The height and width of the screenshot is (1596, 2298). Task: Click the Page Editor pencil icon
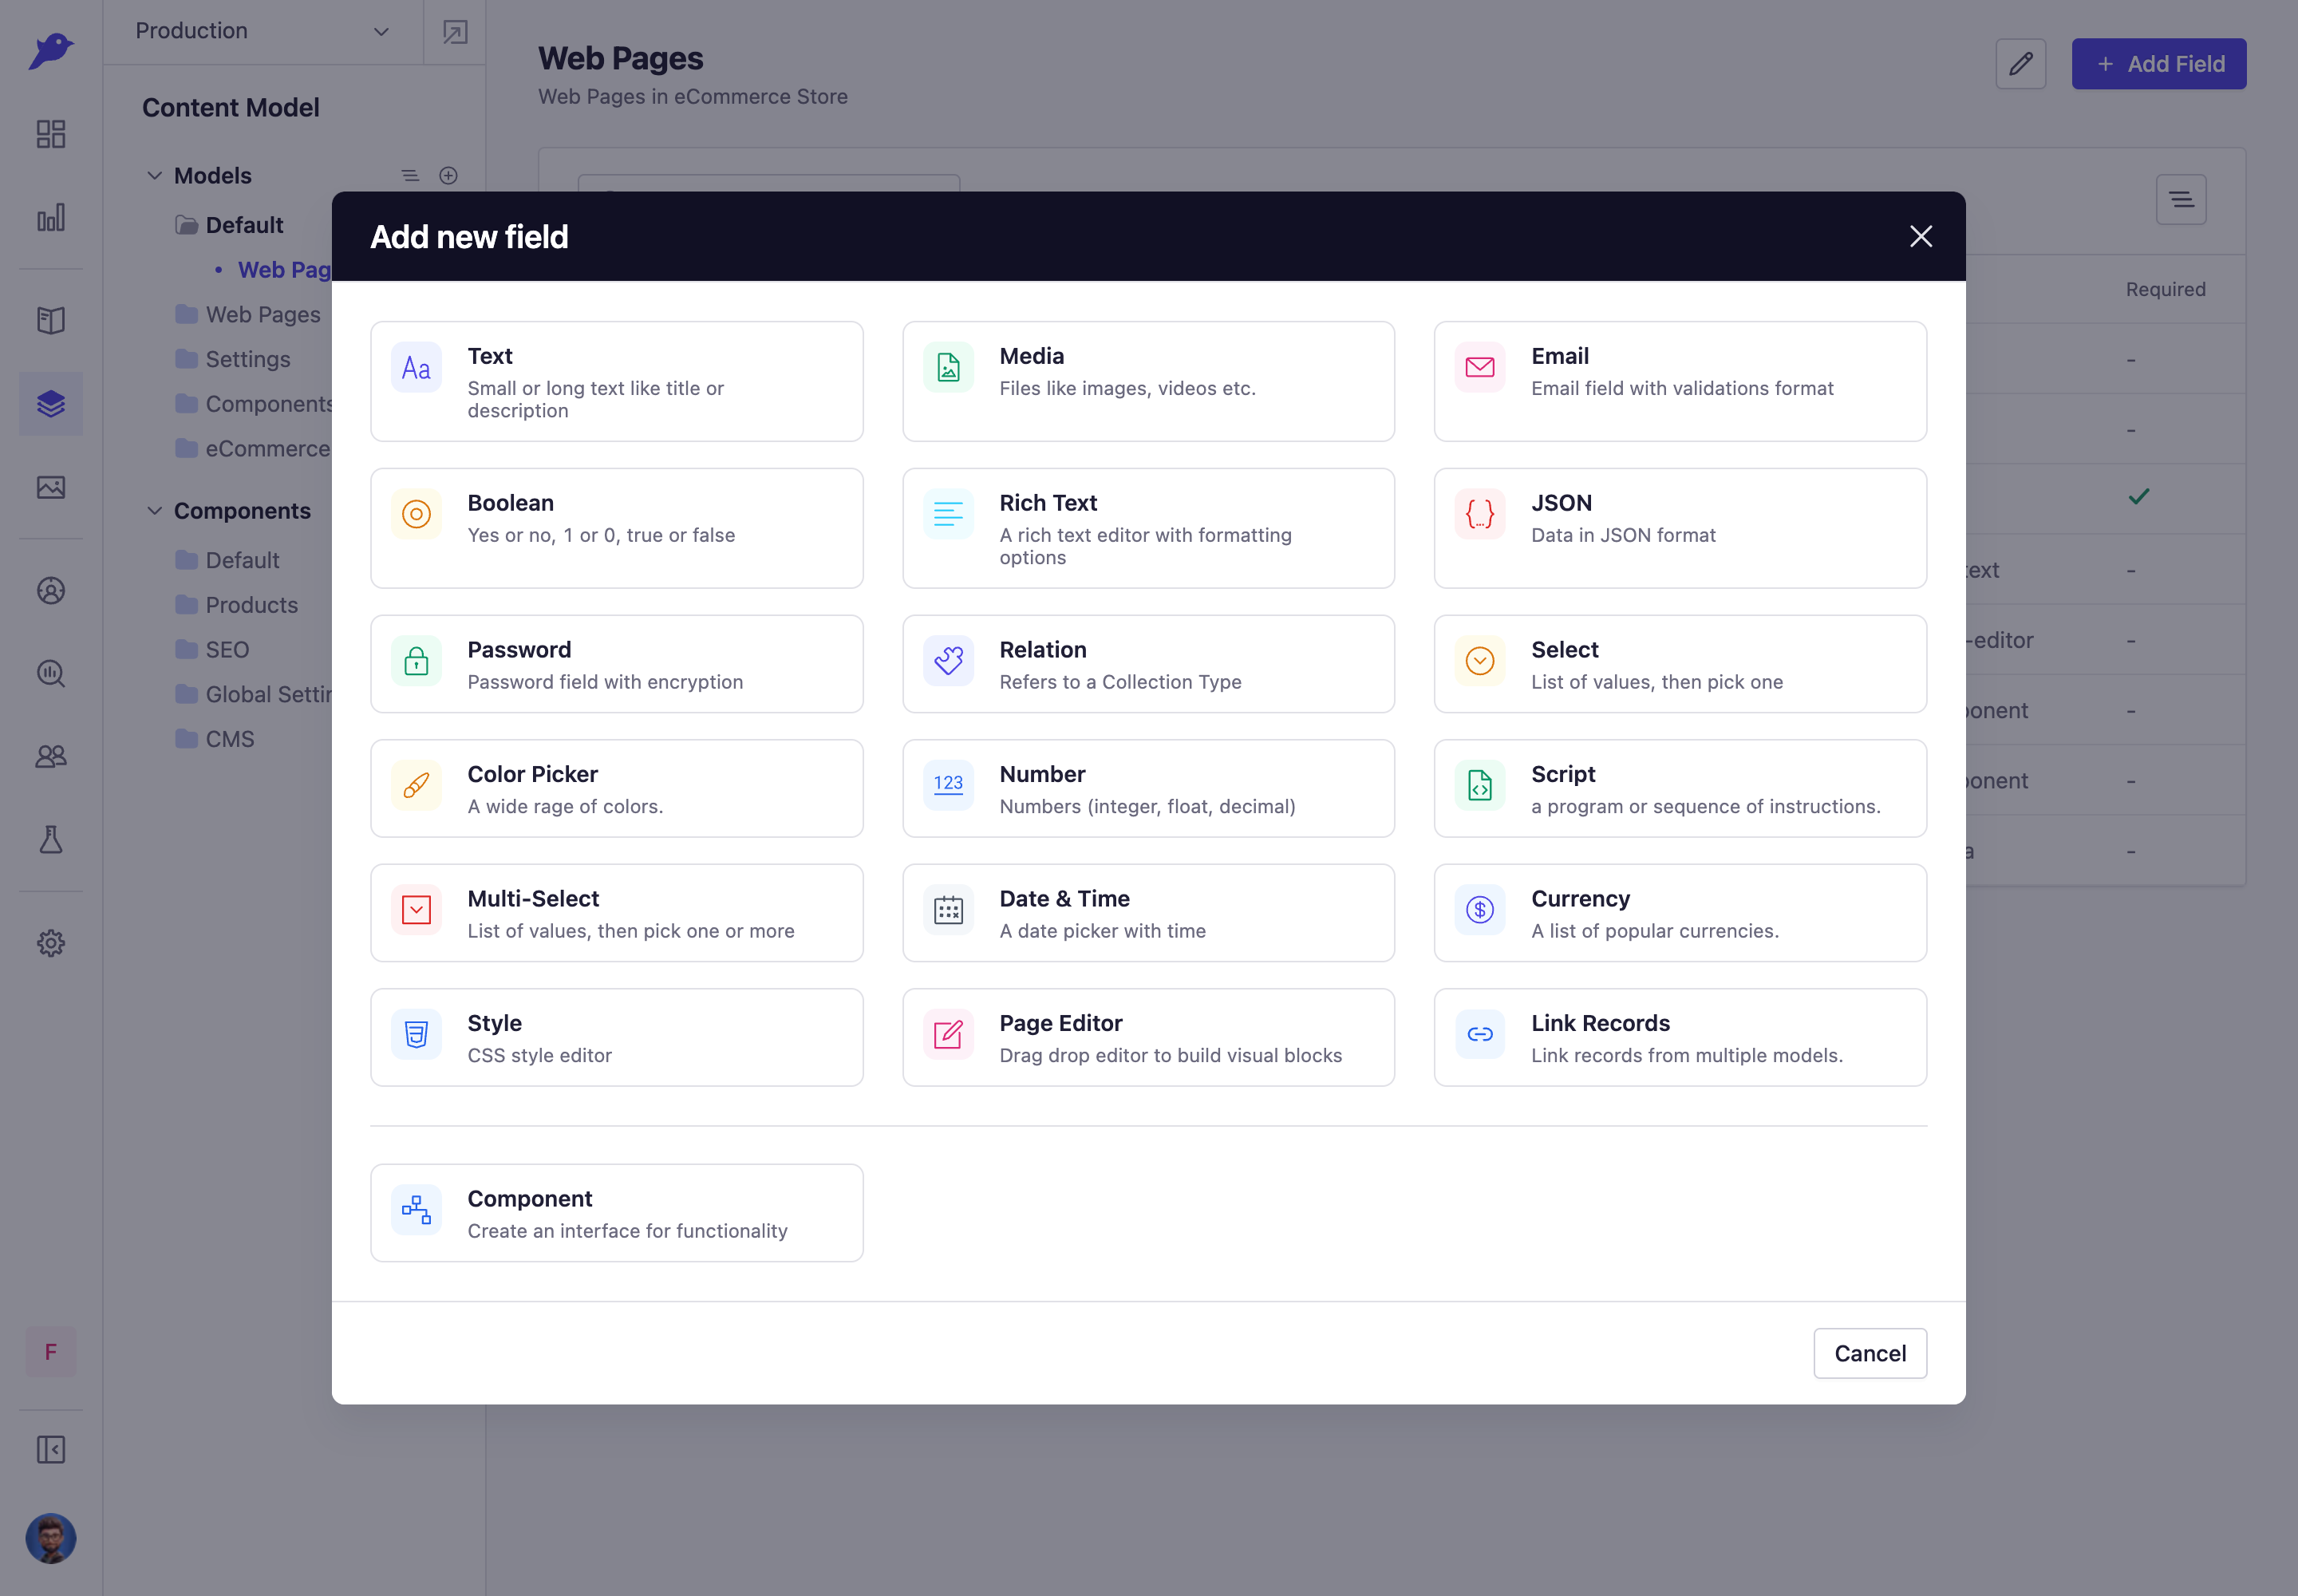pyautogui.click(x=948, y=1034)
